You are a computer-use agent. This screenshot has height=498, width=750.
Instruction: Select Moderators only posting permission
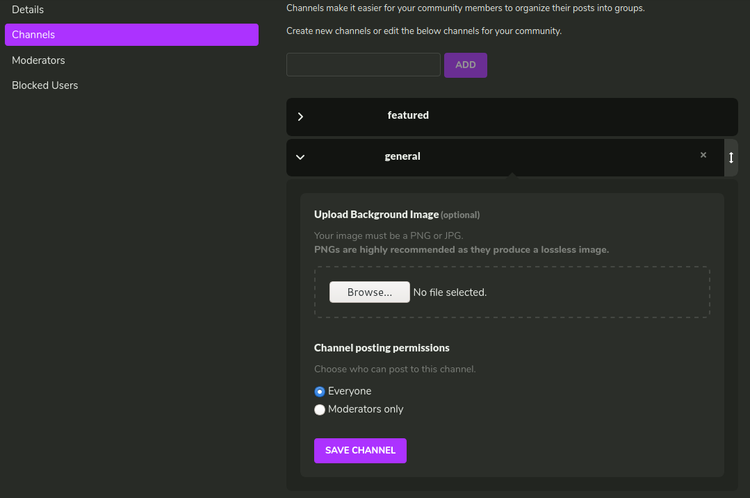(320, 409)
